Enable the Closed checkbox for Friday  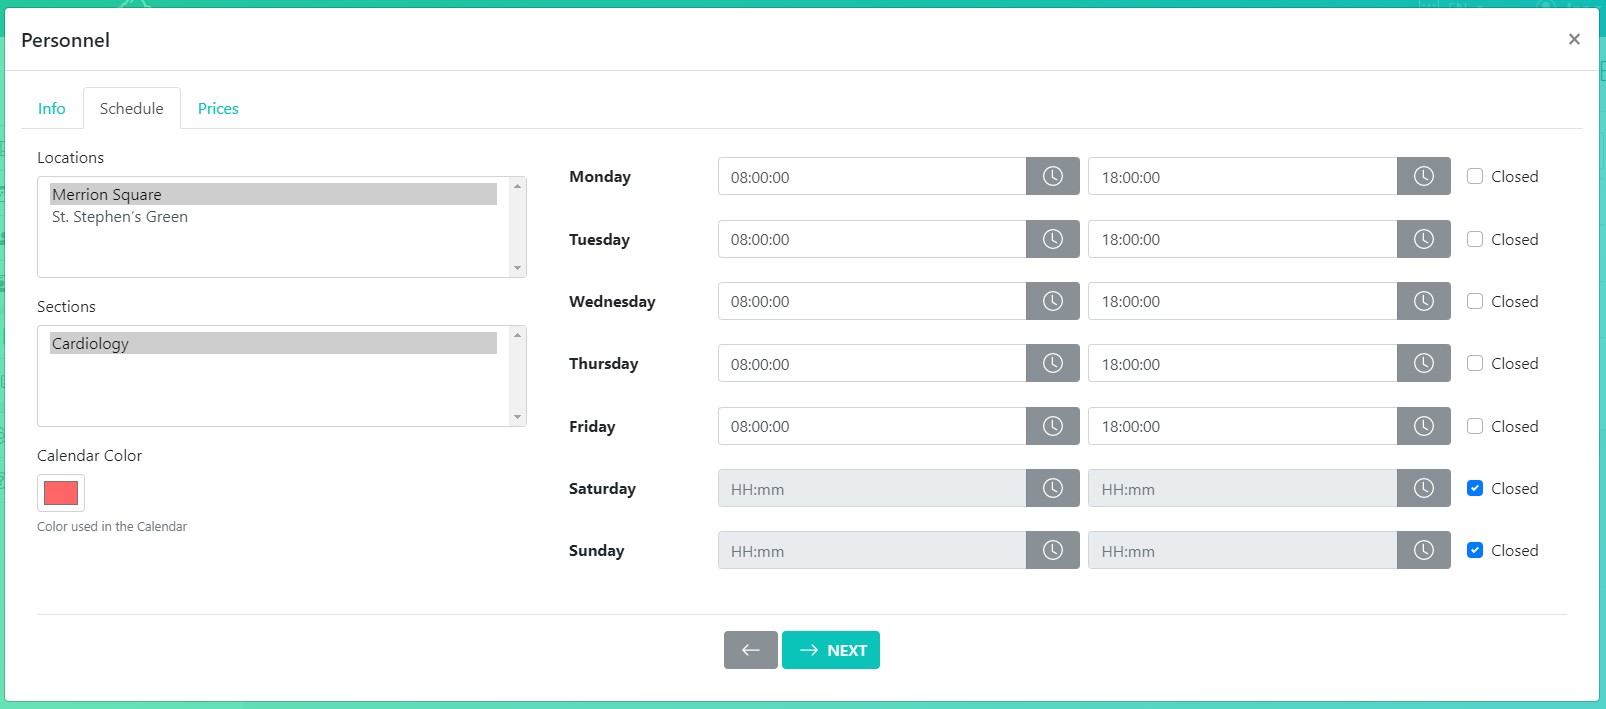[x=1475, y=426]
